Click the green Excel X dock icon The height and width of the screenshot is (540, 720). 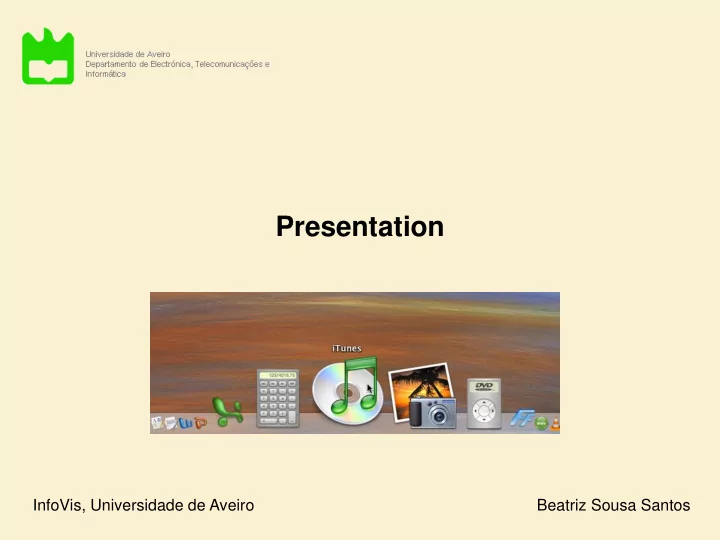pos(227,411)
